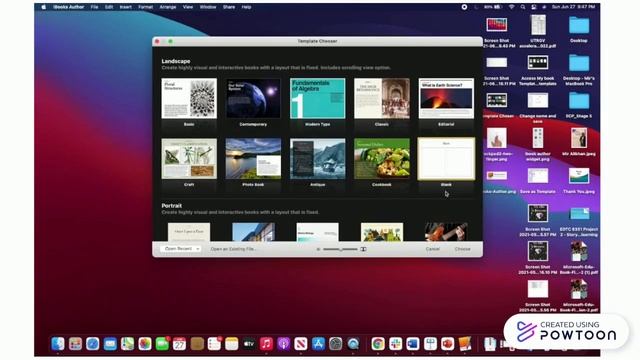Click Open an Existing File button
This screenshot has height=360, width=640.
[x=233, y=249]
